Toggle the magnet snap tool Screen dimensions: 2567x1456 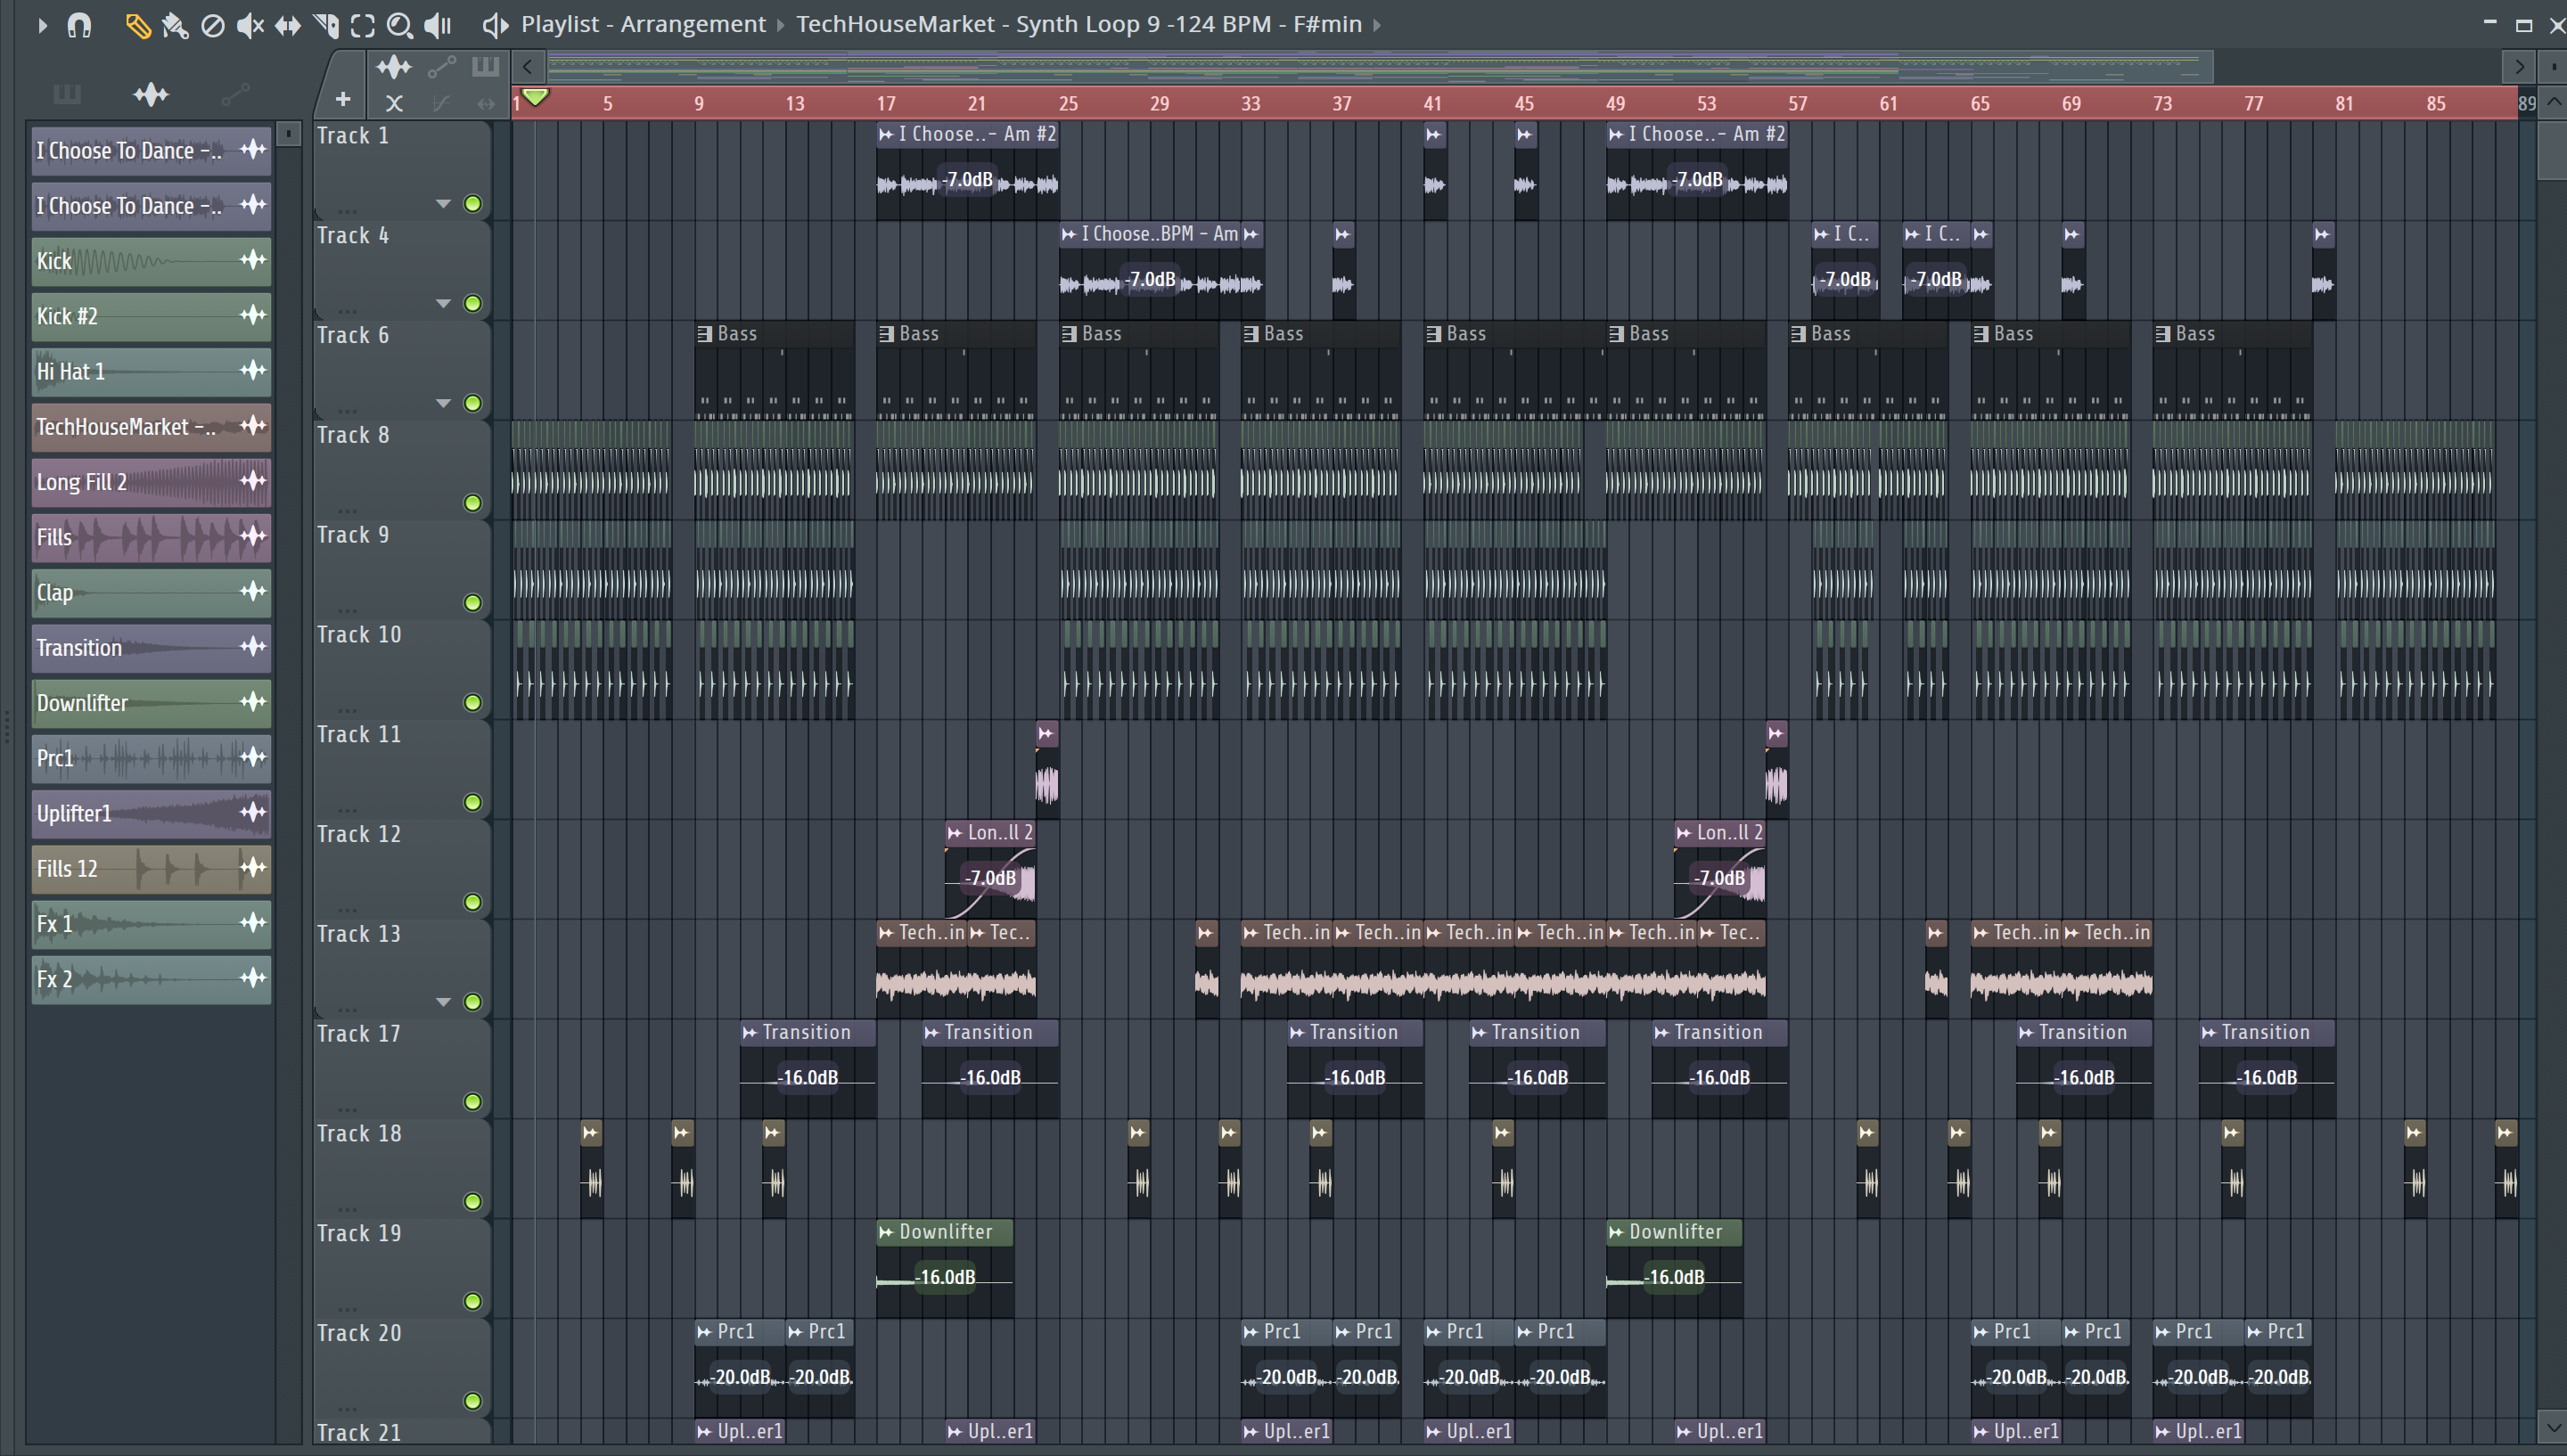pyautogui.click(x=79, y=24)
